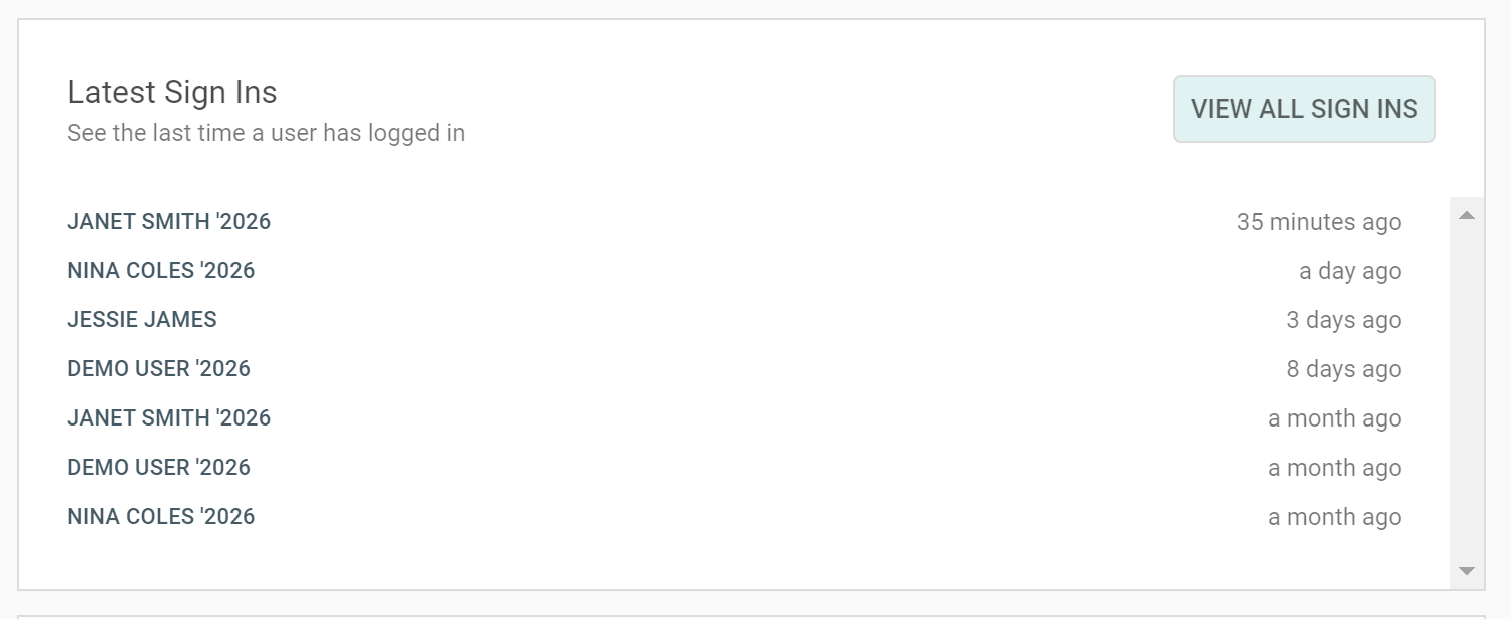Screen dimensions: 1511x619
Task: Open Demo User who signed in 8 days ago
Action: tap(159, 369)
